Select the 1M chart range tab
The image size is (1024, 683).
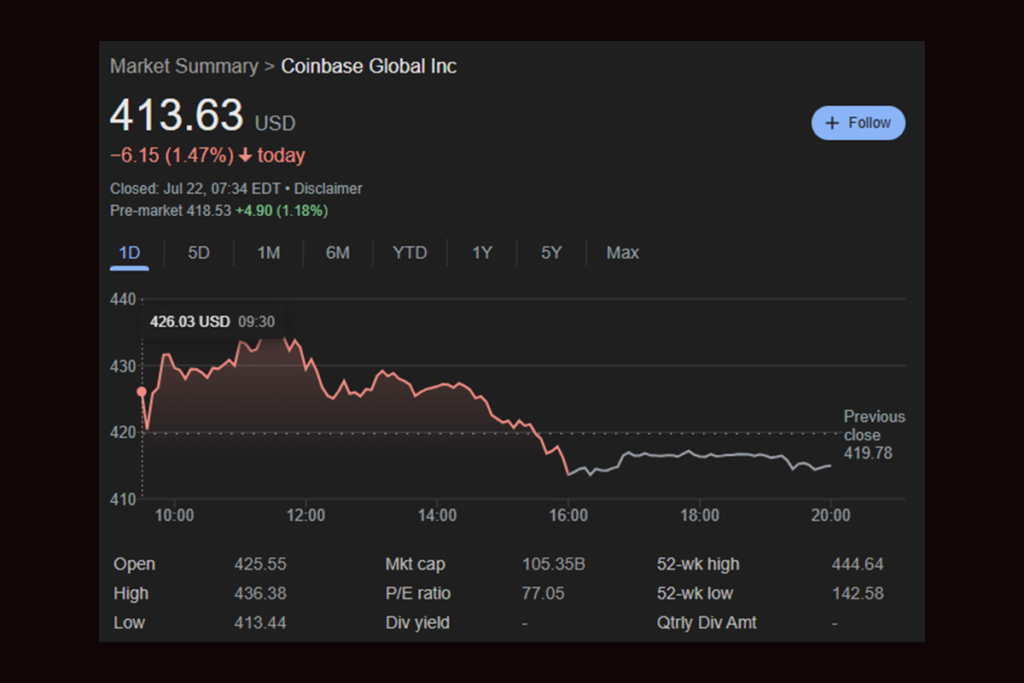click(268, 253)
